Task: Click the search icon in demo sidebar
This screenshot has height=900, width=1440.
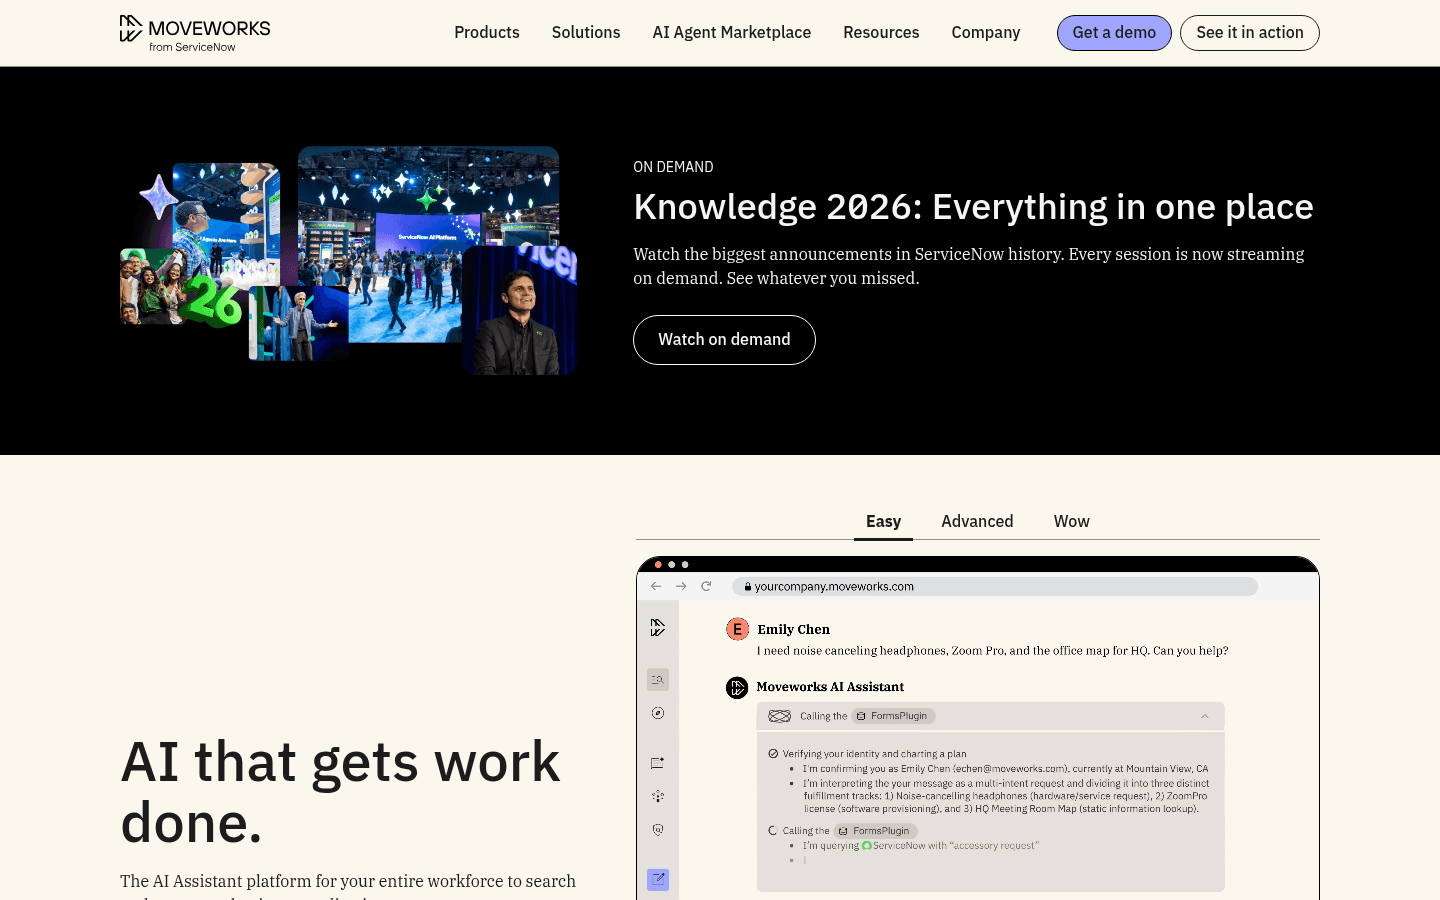Action: point(657,680)
